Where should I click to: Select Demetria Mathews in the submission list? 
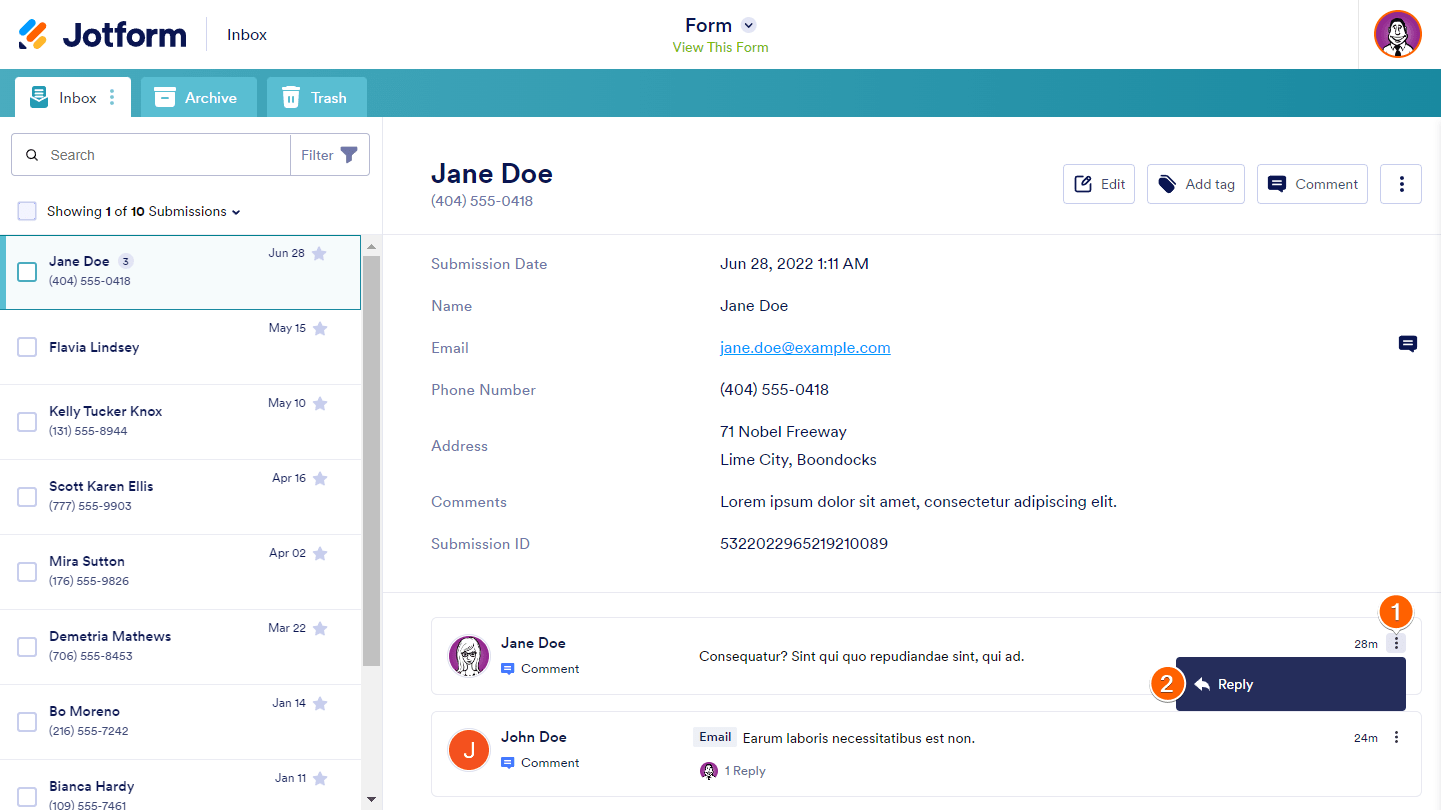coord(180,647)
